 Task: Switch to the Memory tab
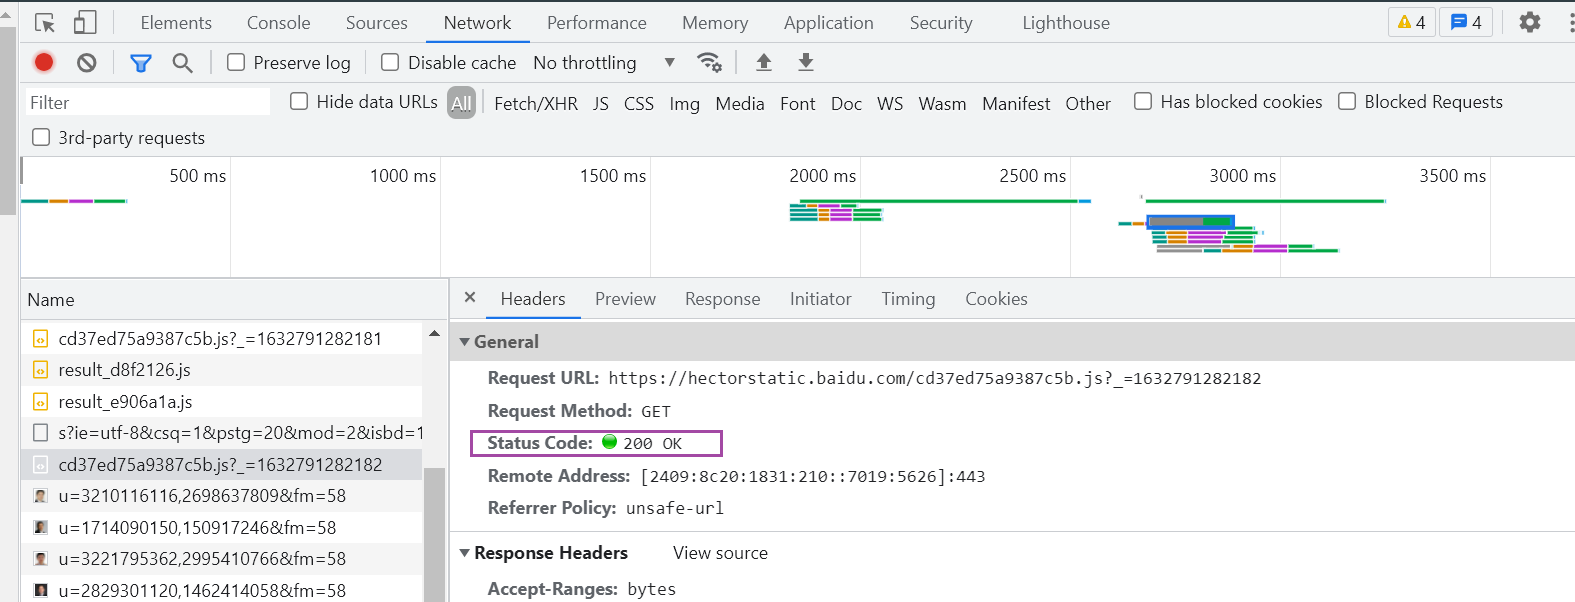coord(715,22)
